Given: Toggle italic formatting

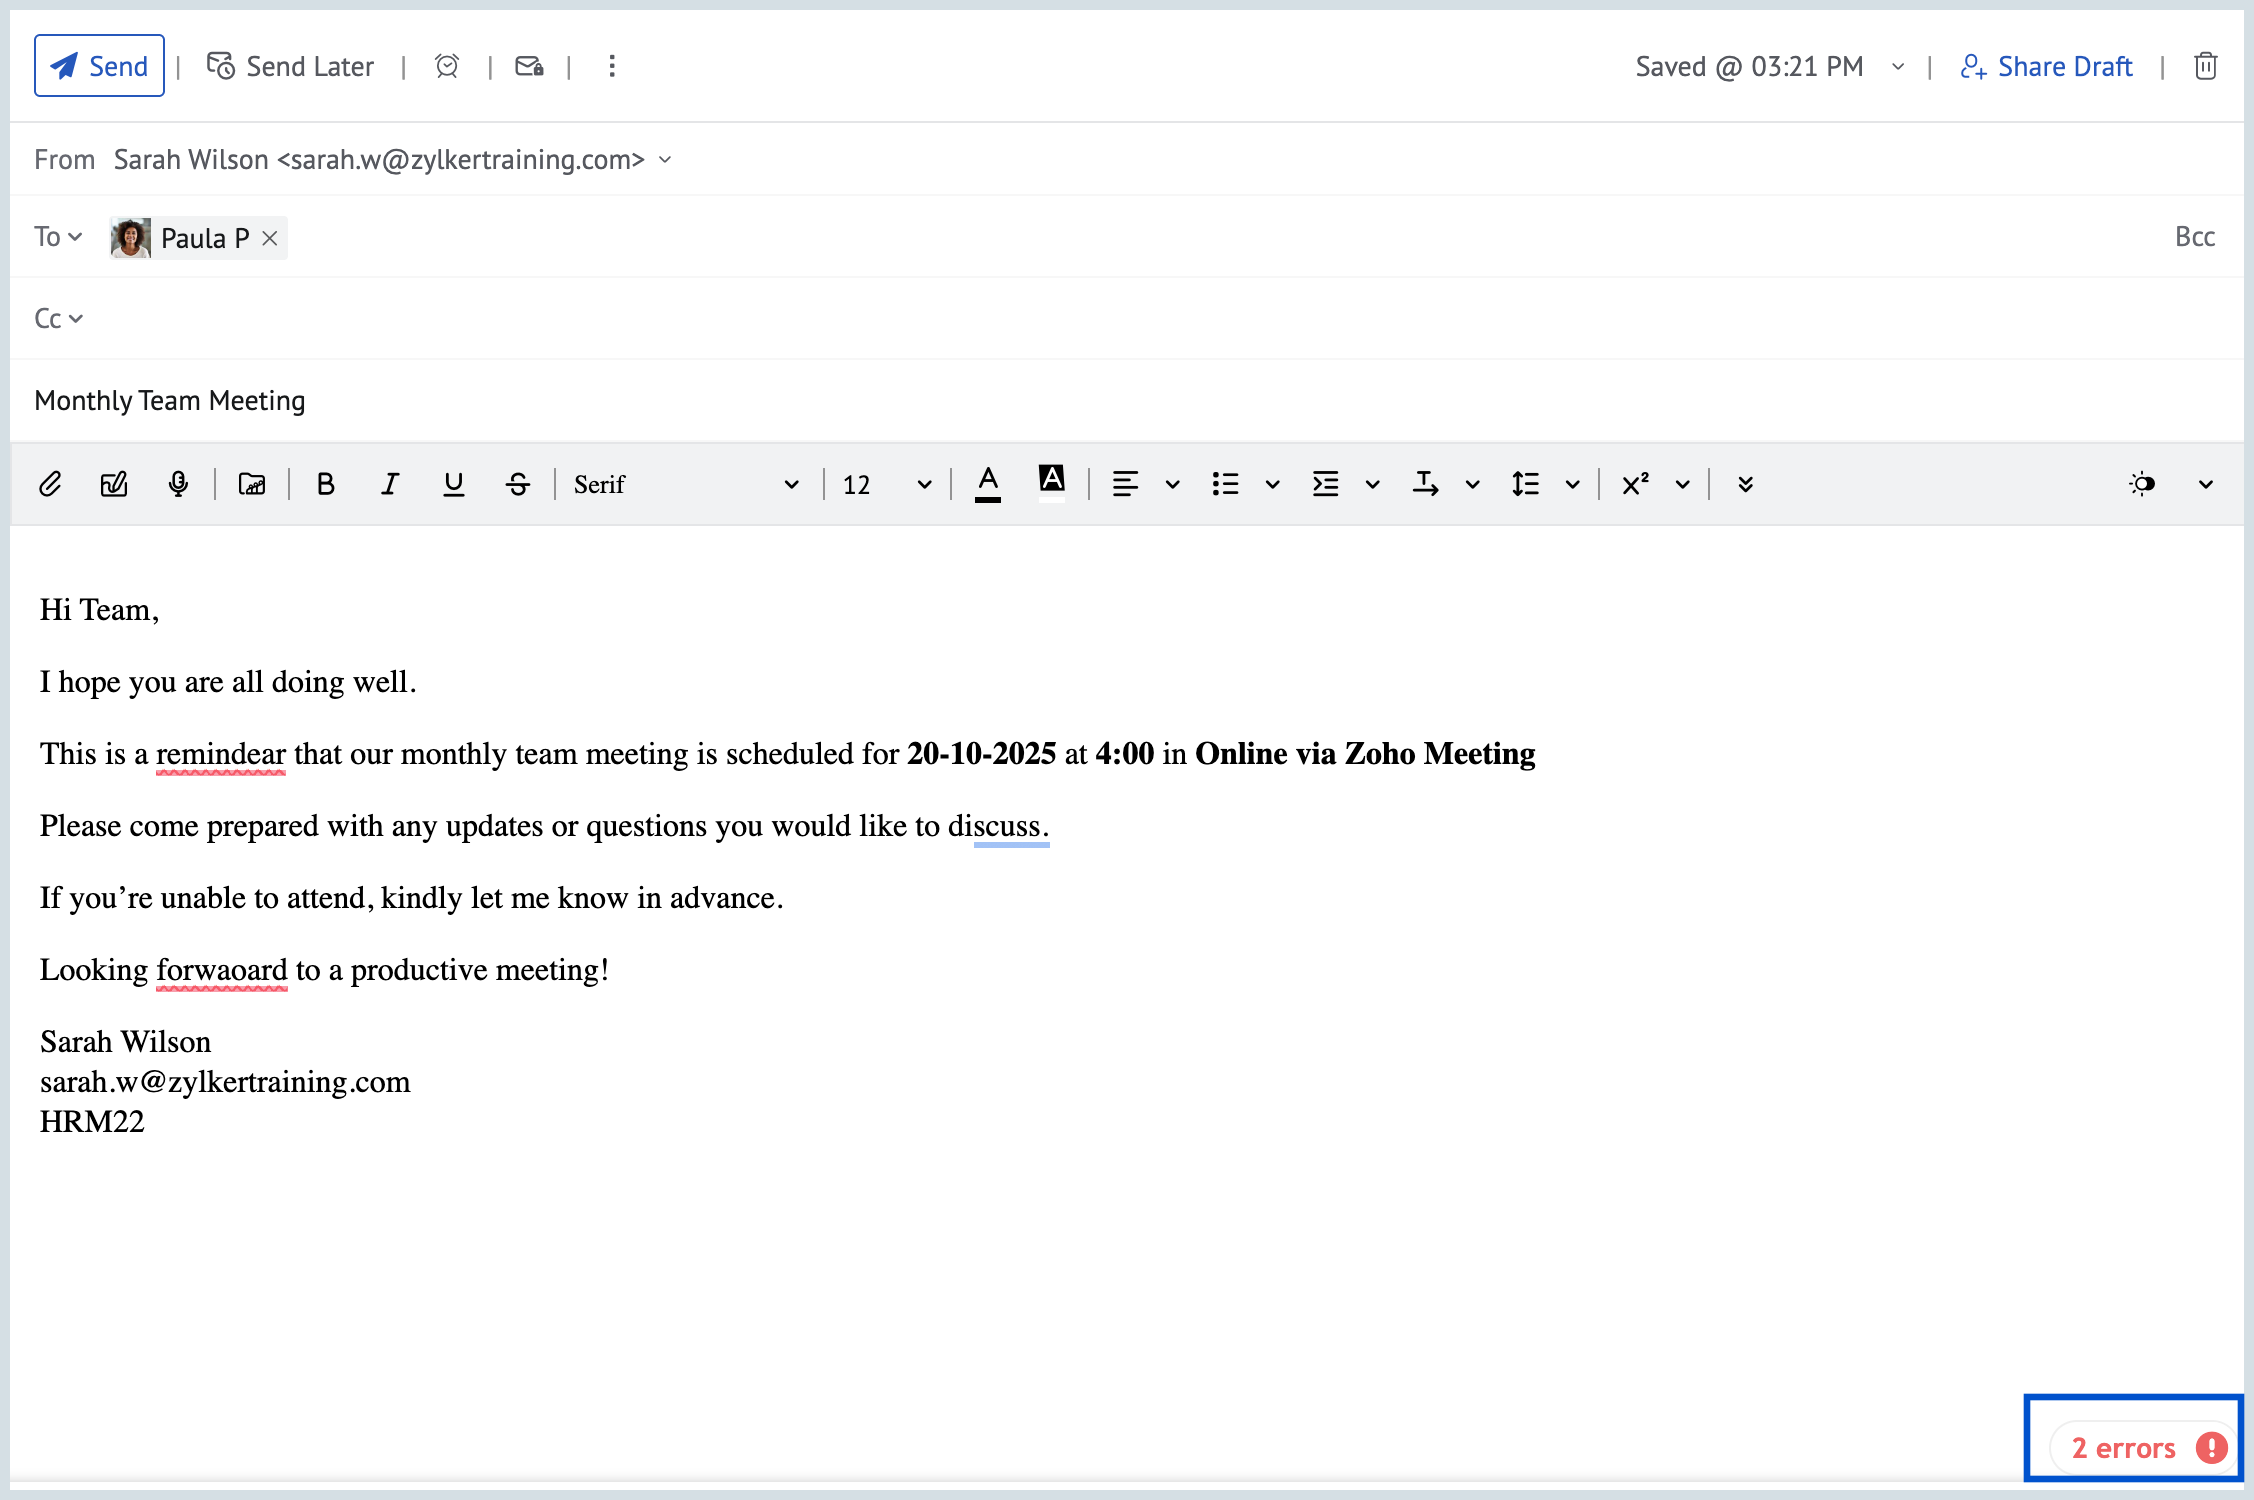Looking at the screenshot, I should (x=389, y=485).
